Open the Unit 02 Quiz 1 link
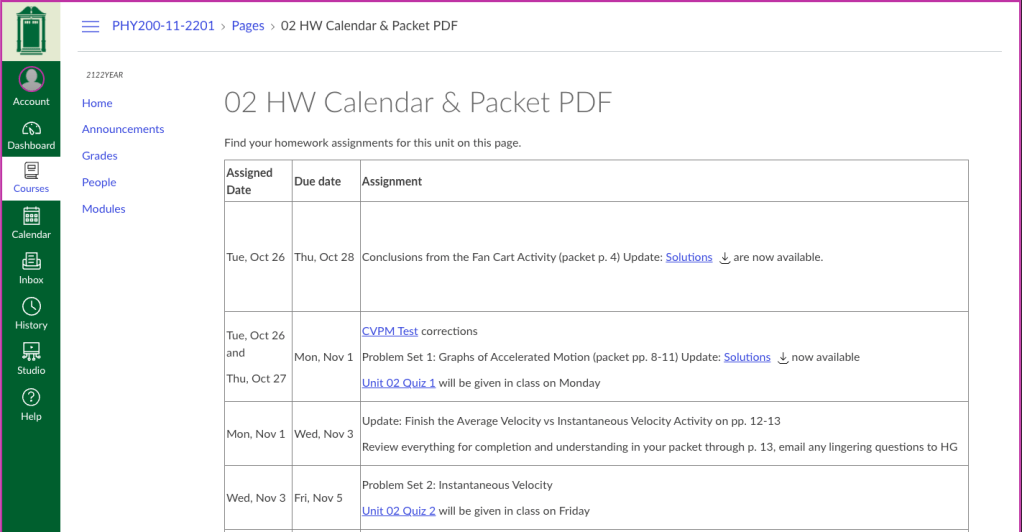Image resolution: width=1022 pixels, height=532 pixels. pos(398,383)
